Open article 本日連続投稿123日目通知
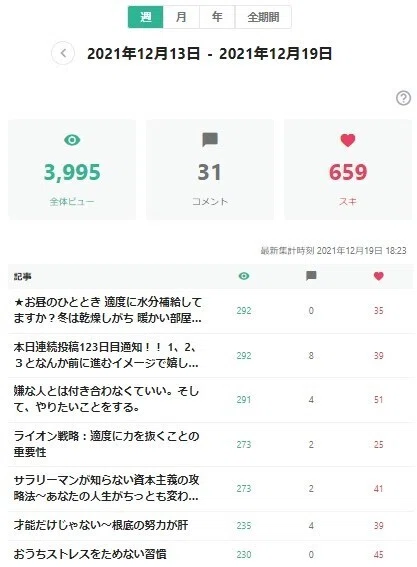417x567 pixels. 106,355
